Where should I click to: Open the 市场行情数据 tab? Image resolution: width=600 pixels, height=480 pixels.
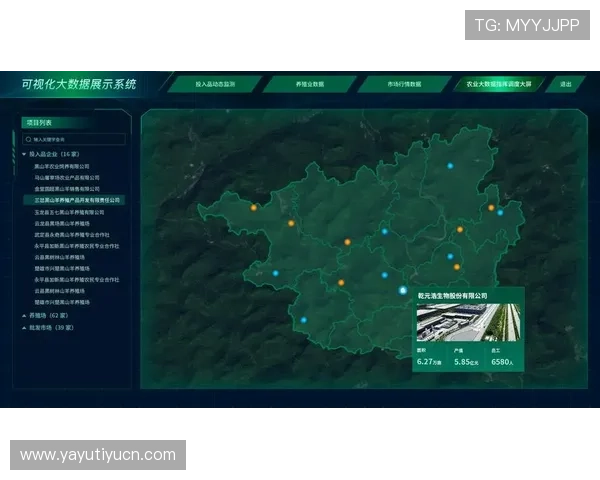tap(404, 84)
